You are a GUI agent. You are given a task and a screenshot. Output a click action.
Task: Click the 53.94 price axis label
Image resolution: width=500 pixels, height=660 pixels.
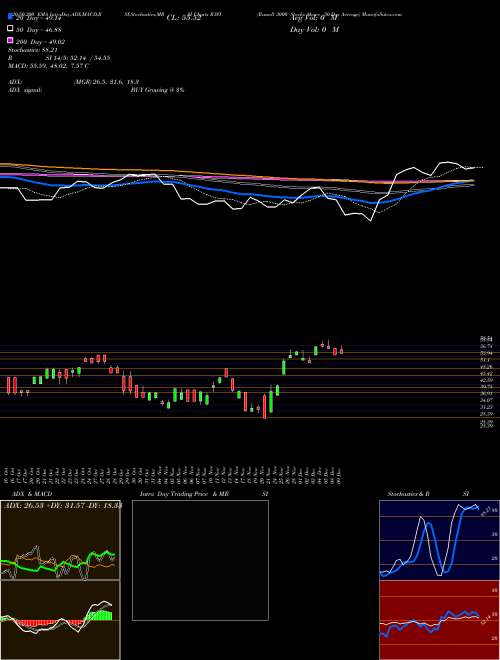point(486,353)
